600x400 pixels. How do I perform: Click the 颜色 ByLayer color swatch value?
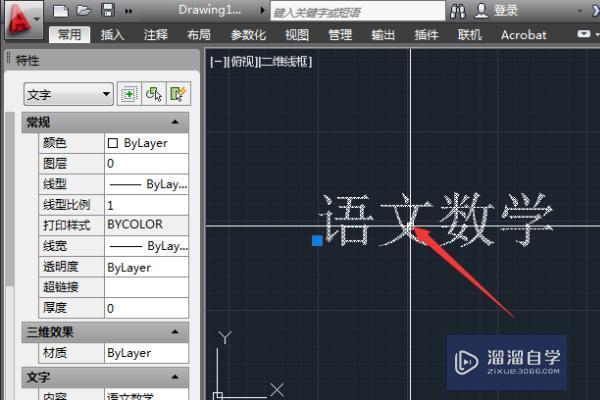pos(147,143)
